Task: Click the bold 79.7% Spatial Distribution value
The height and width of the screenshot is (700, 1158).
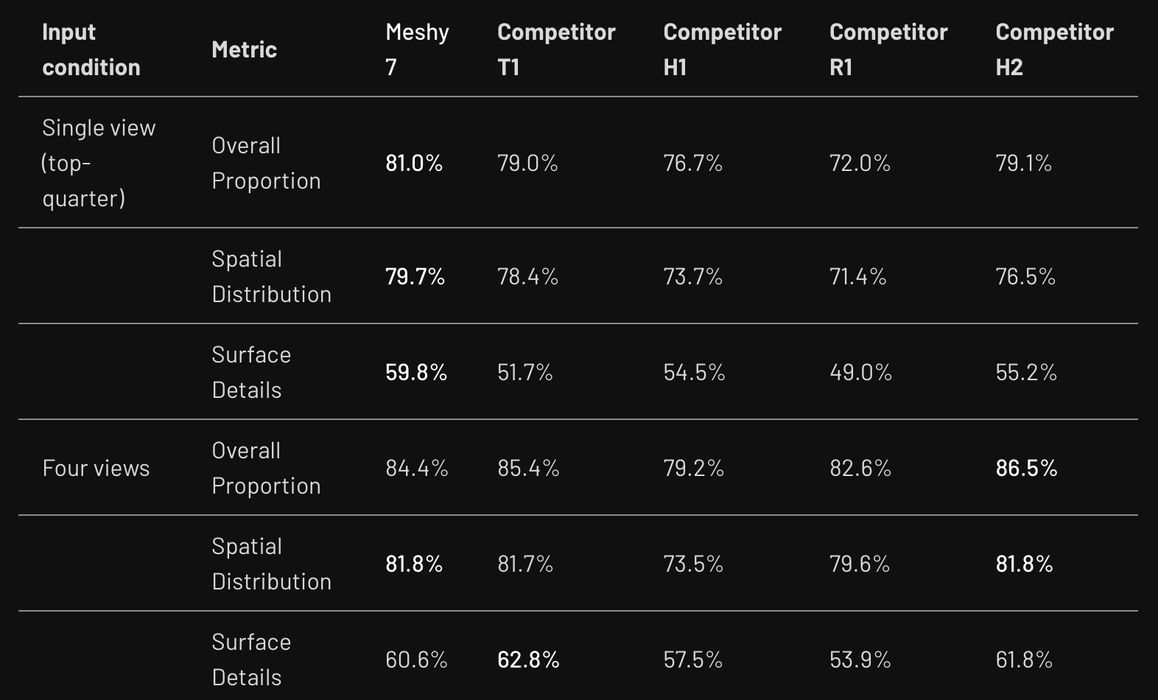Action: point(415,277)
